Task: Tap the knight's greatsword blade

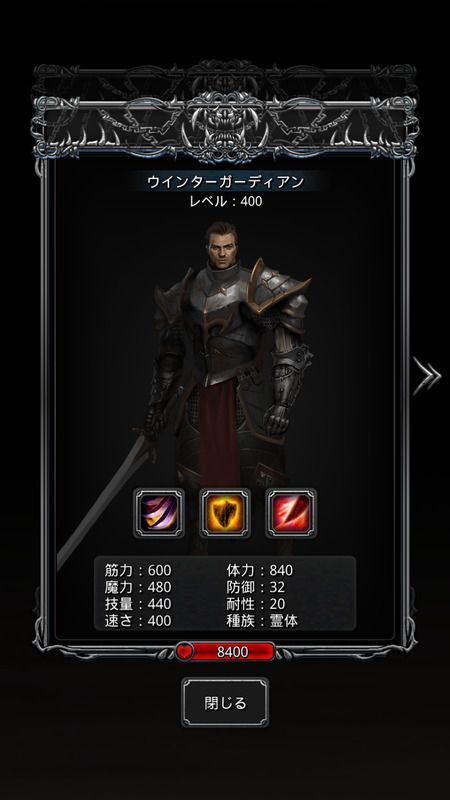Action: tap(102, 503)
